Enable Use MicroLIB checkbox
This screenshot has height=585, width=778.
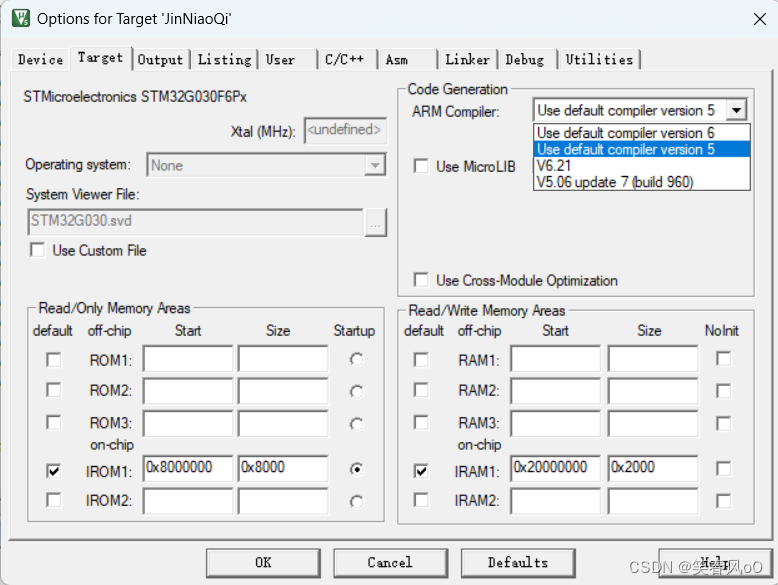pos(421,166)
